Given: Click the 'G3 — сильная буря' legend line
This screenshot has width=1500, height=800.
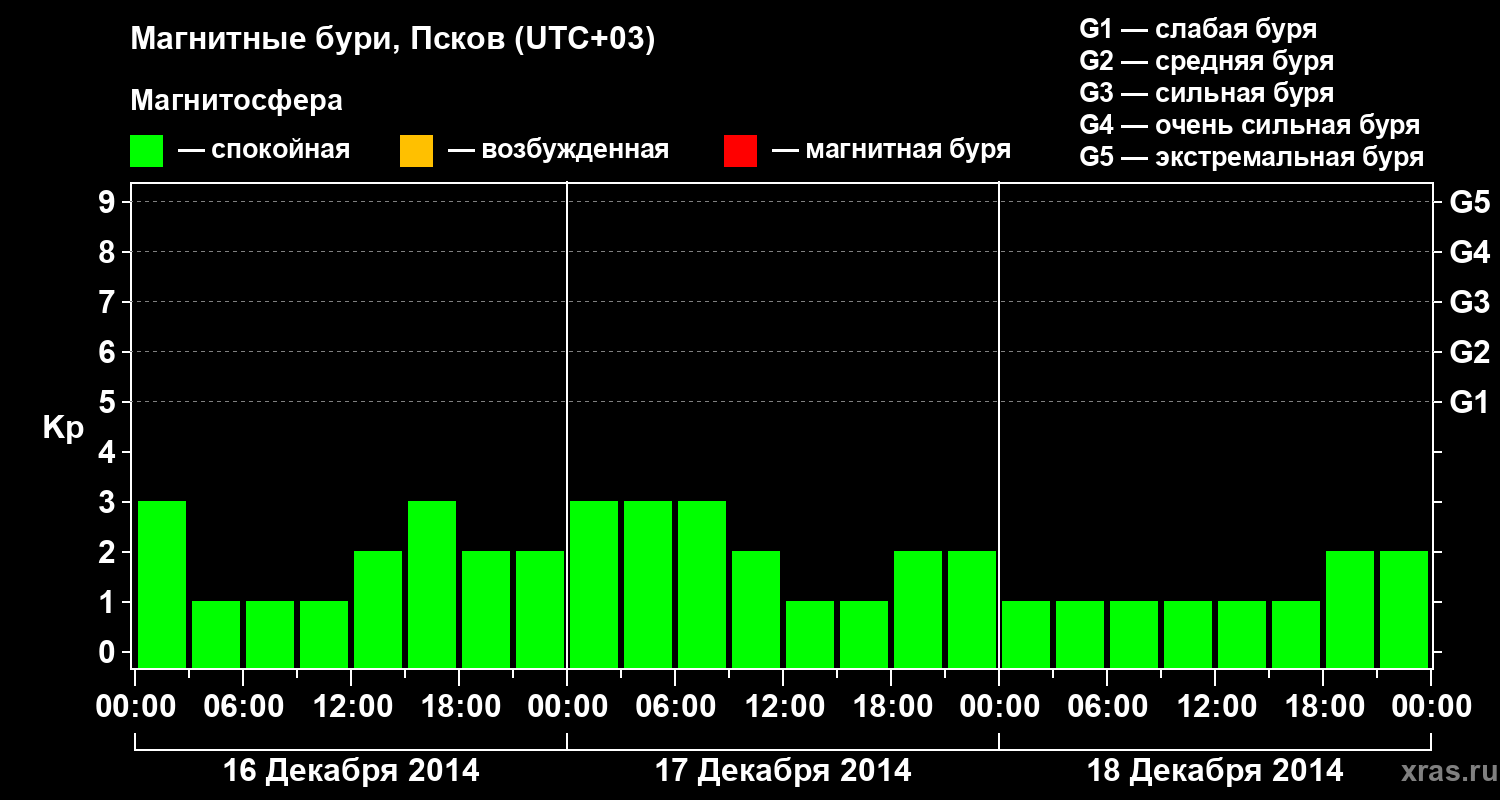Looking at the screenshot, I should pos(1207,93).
